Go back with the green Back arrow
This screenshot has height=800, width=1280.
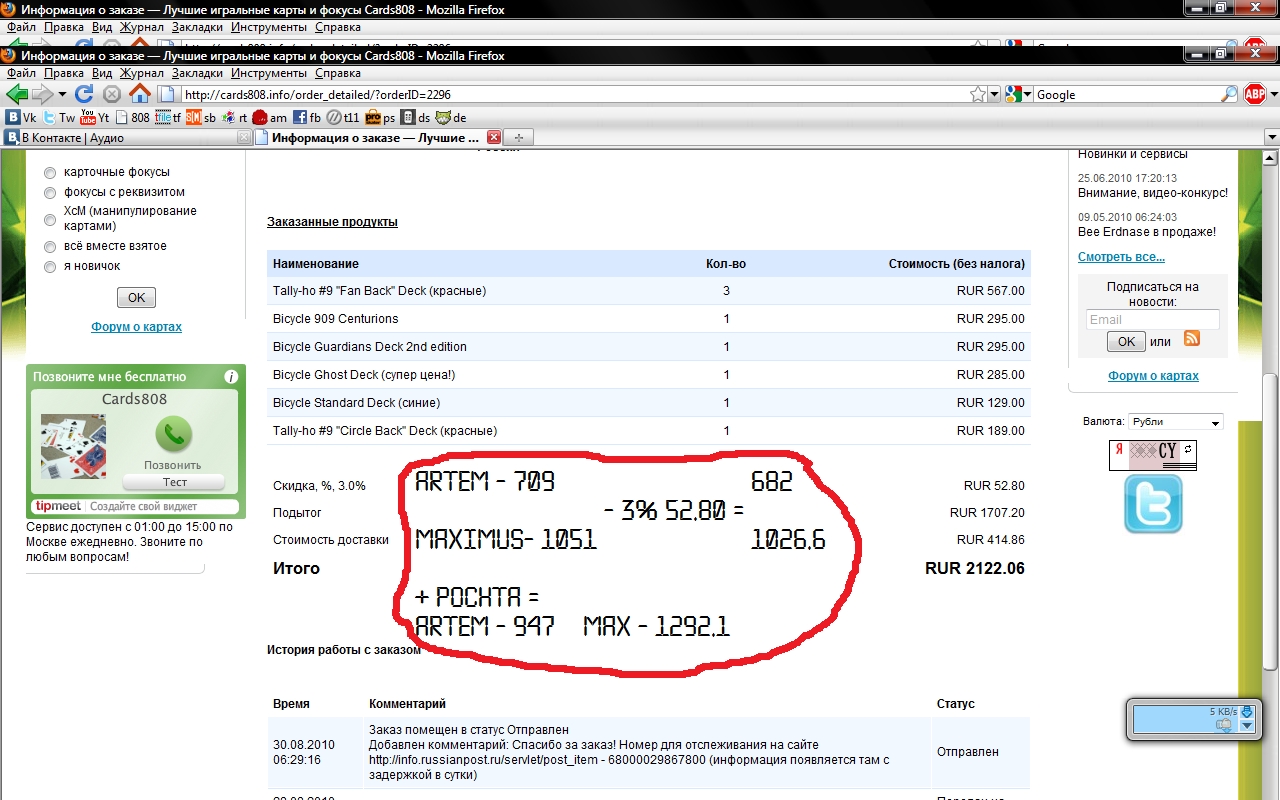[17, 94]
